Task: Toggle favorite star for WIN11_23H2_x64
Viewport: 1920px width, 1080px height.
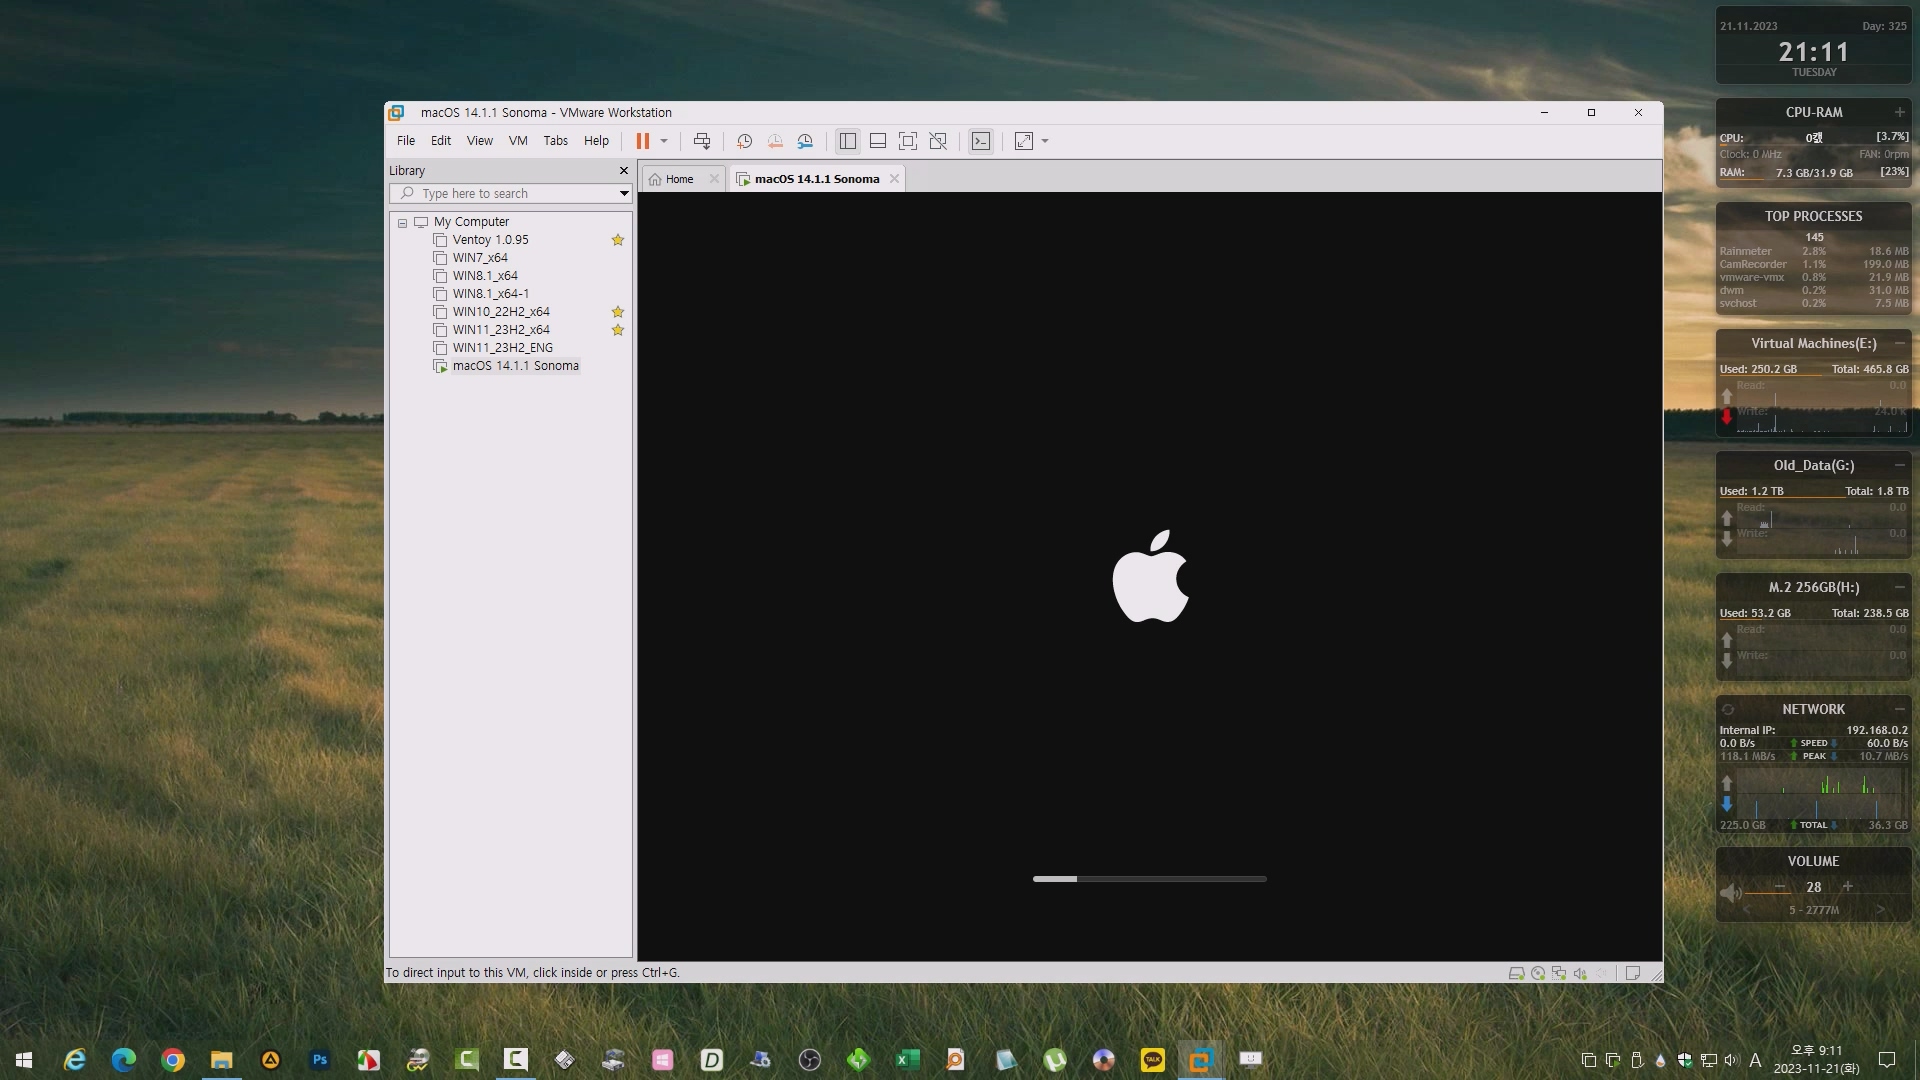Action: pos(618,330)
